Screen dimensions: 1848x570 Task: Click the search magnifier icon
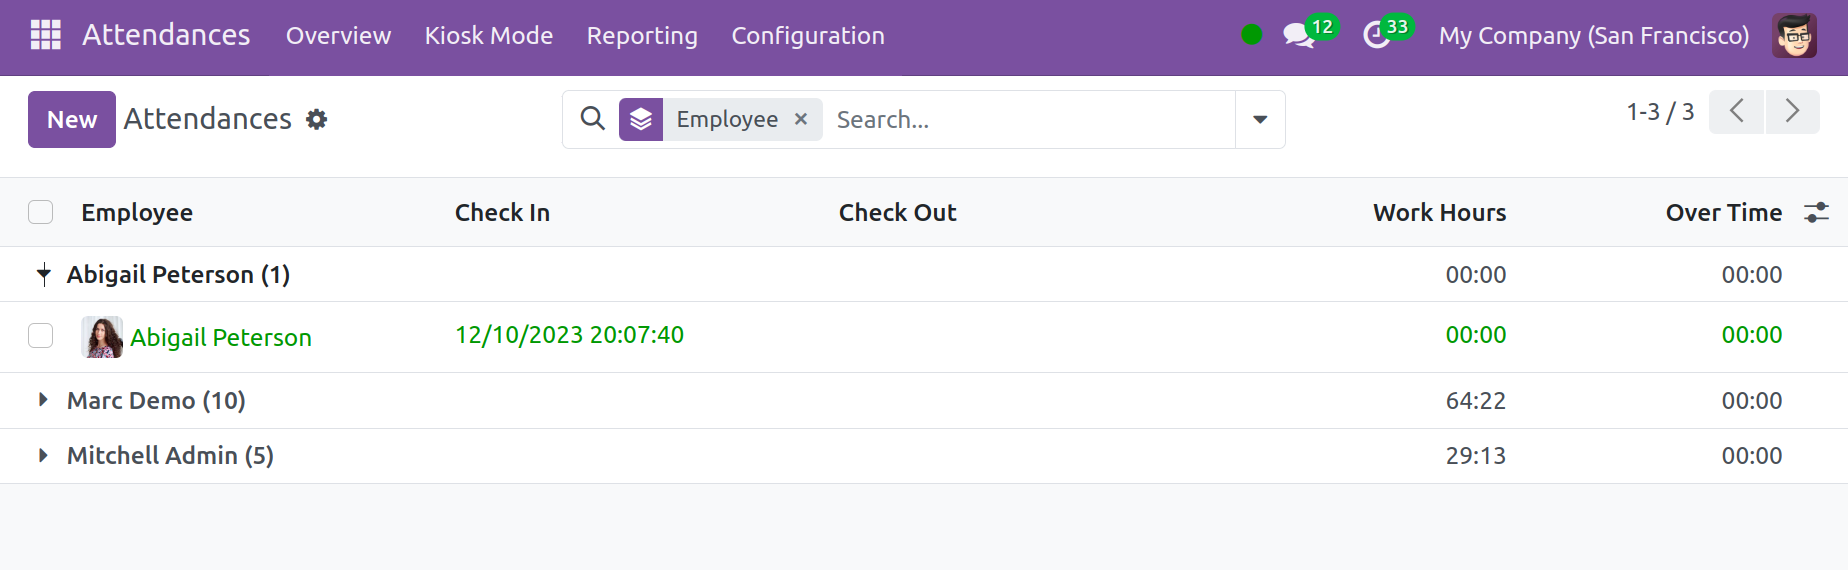(592, 119)
